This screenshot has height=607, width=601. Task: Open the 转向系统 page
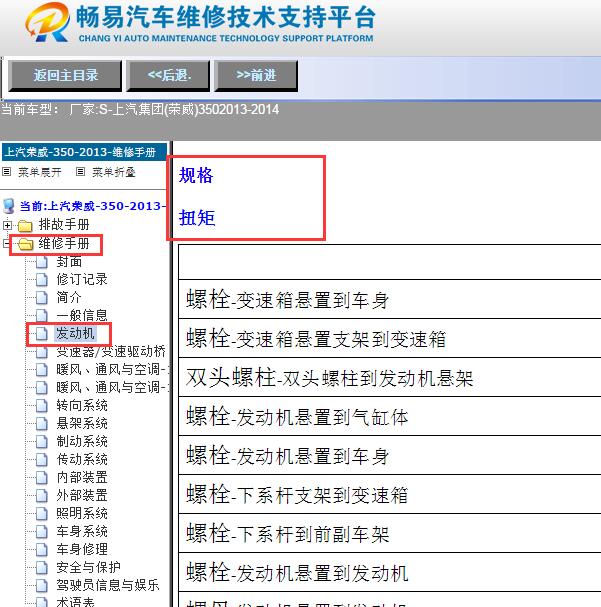(x=82, y=405)
